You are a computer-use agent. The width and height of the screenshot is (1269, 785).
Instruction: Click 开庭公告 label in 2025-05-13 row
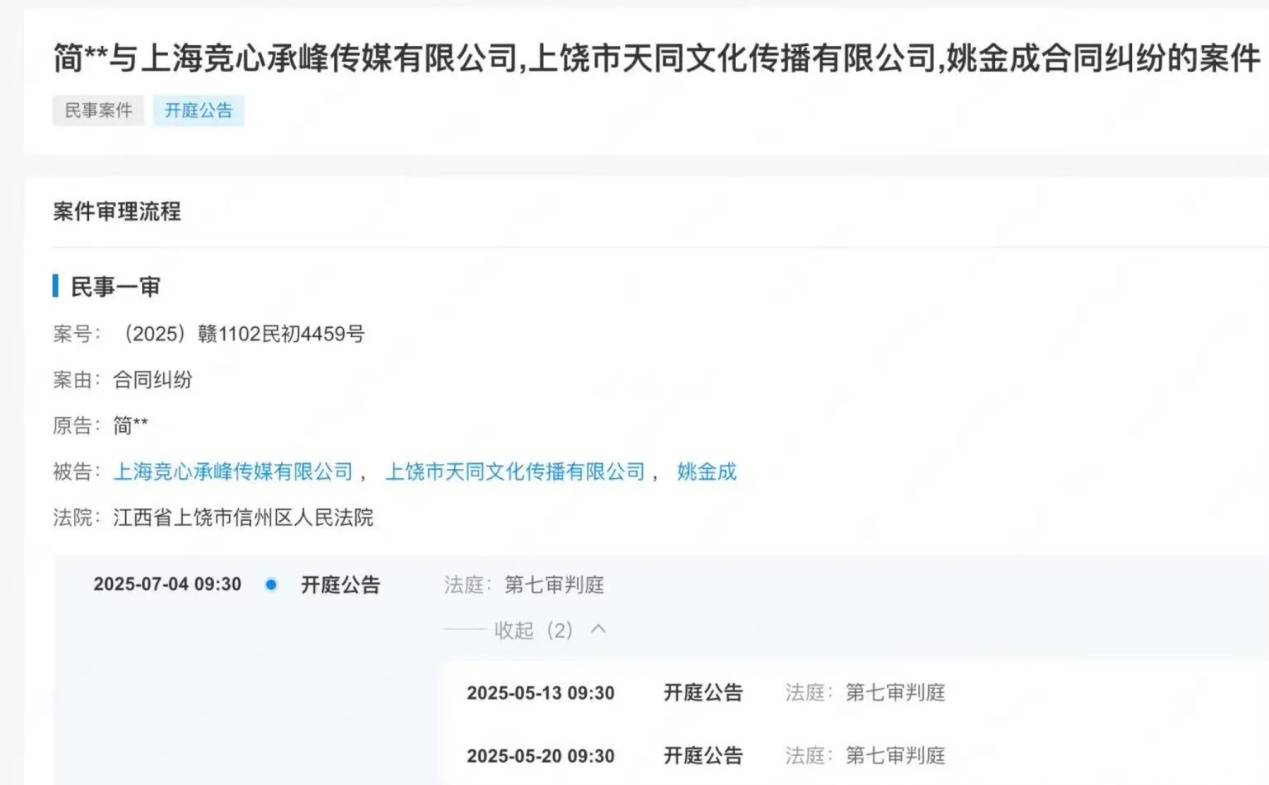[x=704, y=693]
